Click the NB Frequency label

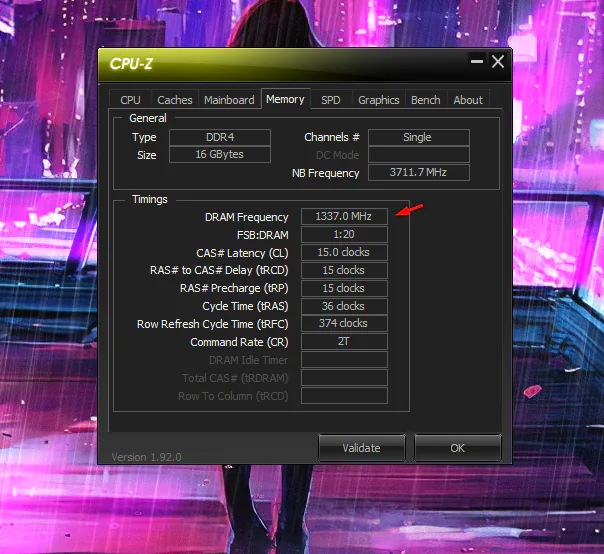[x=325, y=173]
